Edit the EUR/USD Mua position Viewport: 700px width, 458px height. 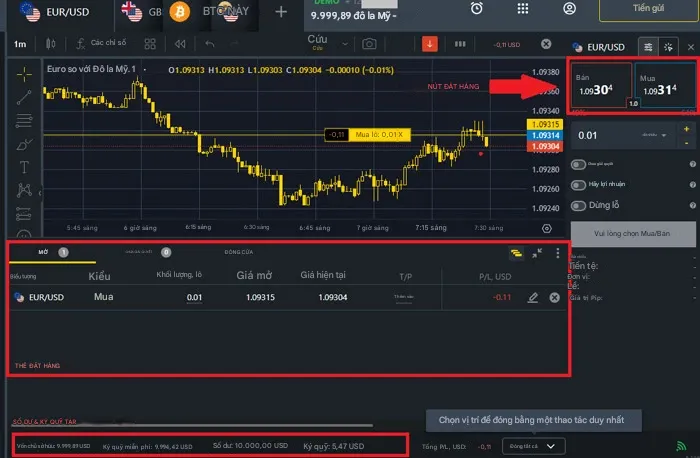coord(533,297)
